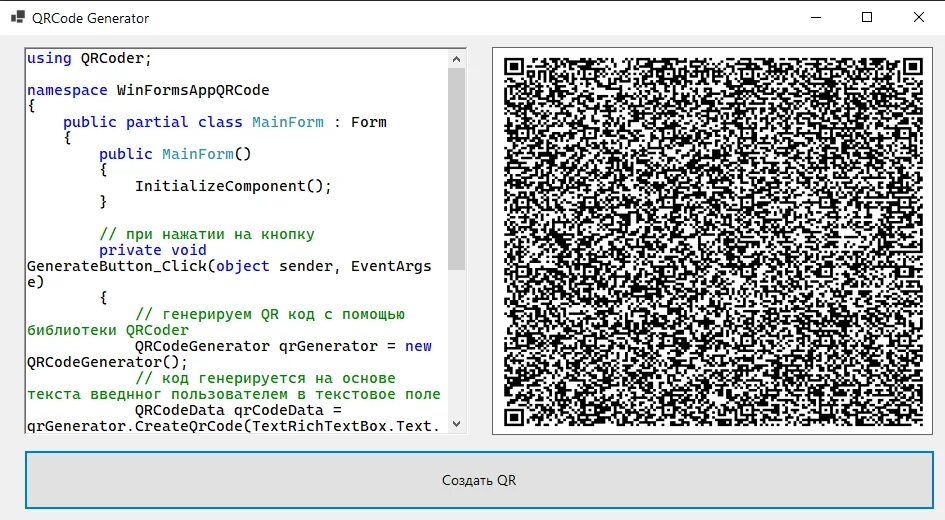Viewport: 945px width, 520px height.
Task: Click the text 'namespace WinFormsAppQRCode'
Action: (148, 90)
